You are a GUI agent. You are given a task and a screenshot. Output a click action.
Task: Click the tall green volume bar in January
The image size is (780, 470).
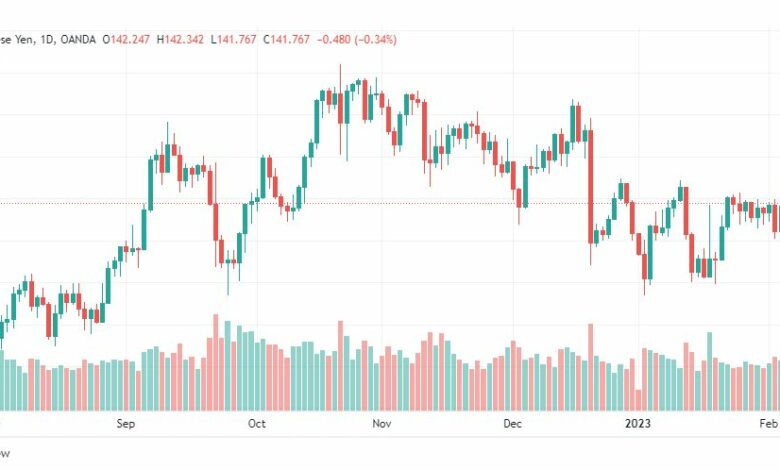[x=710, y=372]
